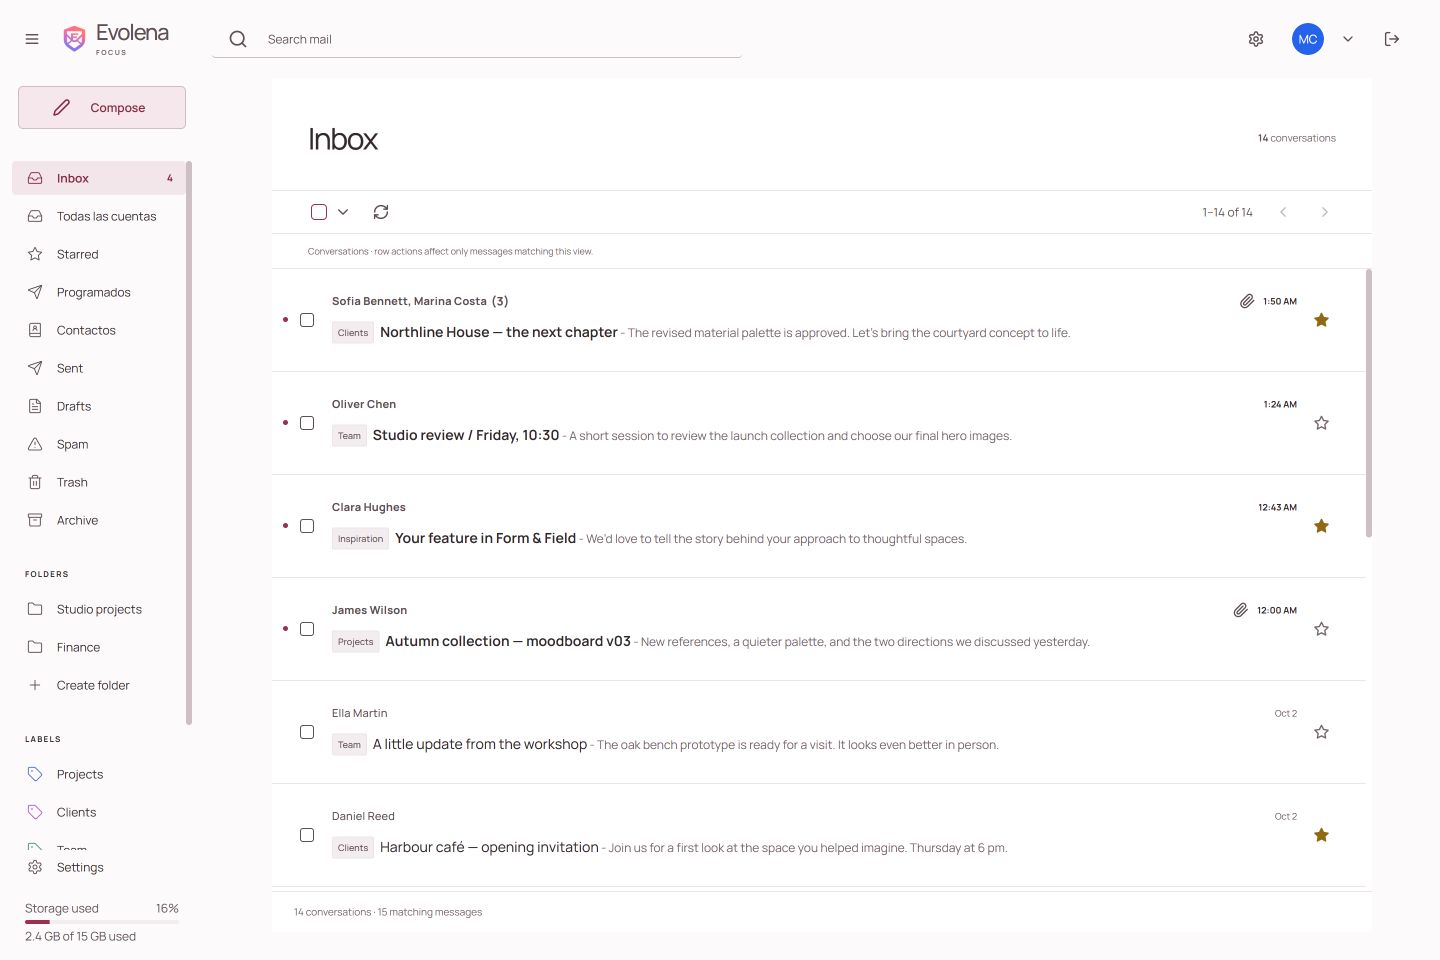Screen dimensions: 1440x960
Task: Expand the bulk selection options dropdown
Action: pyautogui.click(x=343, y=212)
